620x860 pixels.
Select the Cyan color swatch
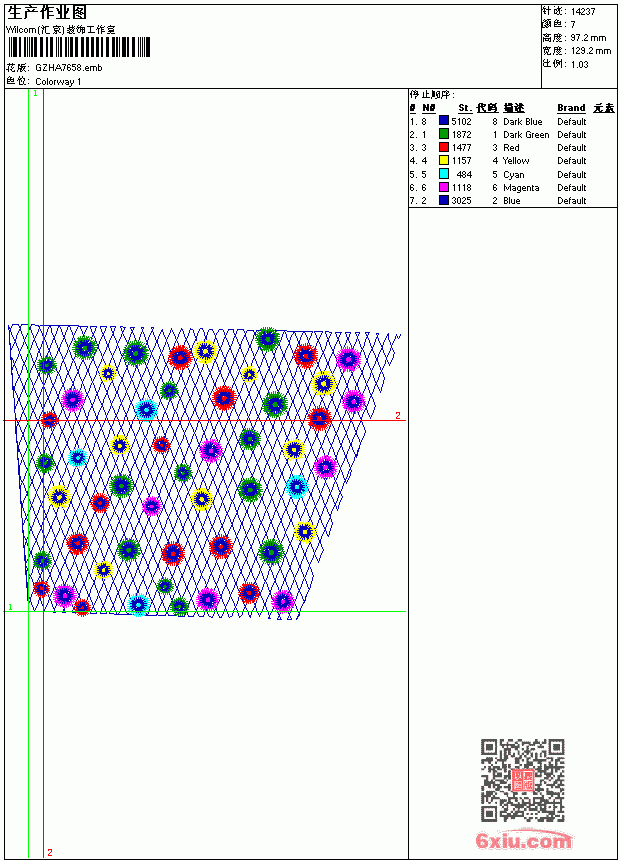(444, 173)
